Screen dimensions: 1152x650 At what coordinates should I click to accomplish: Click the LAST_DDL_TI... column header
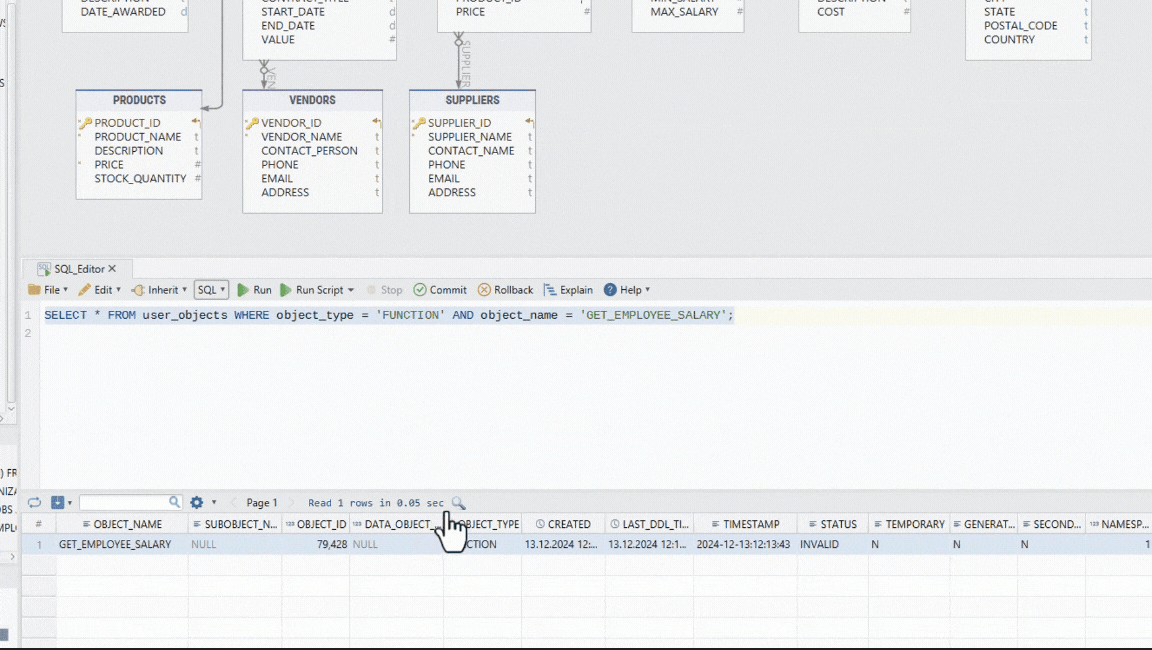tap(649, 524)
